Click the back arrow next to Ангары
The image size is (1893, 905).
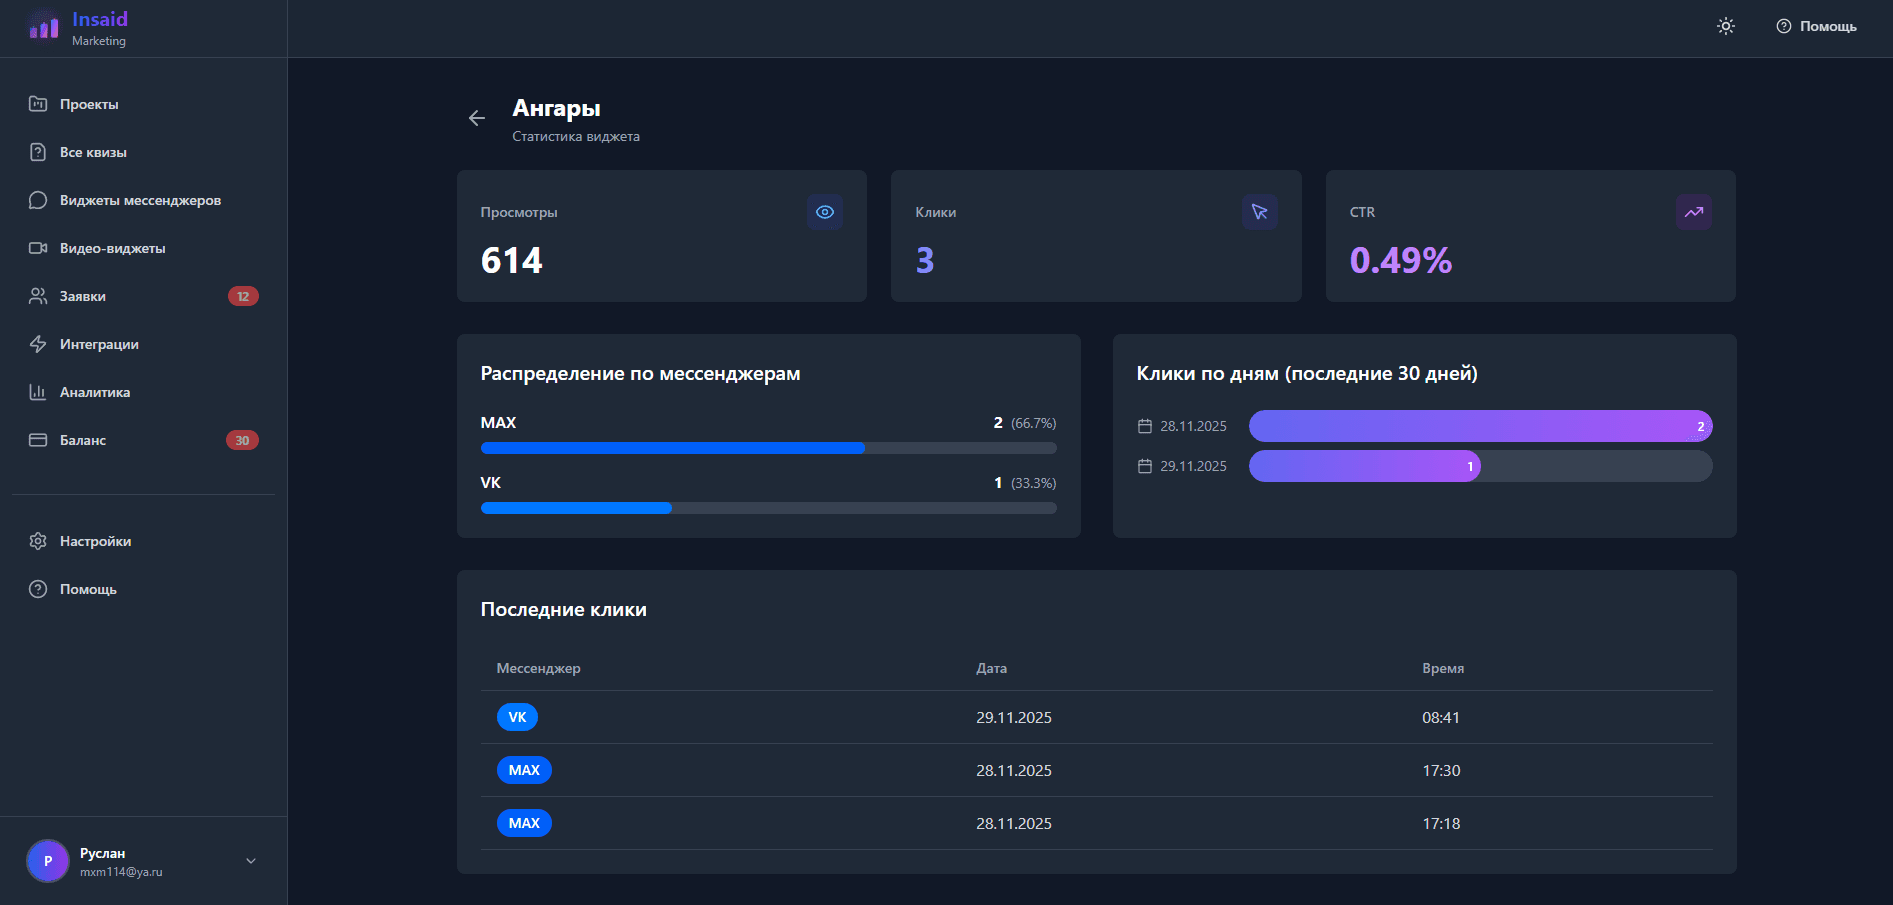tap(477, 118)
